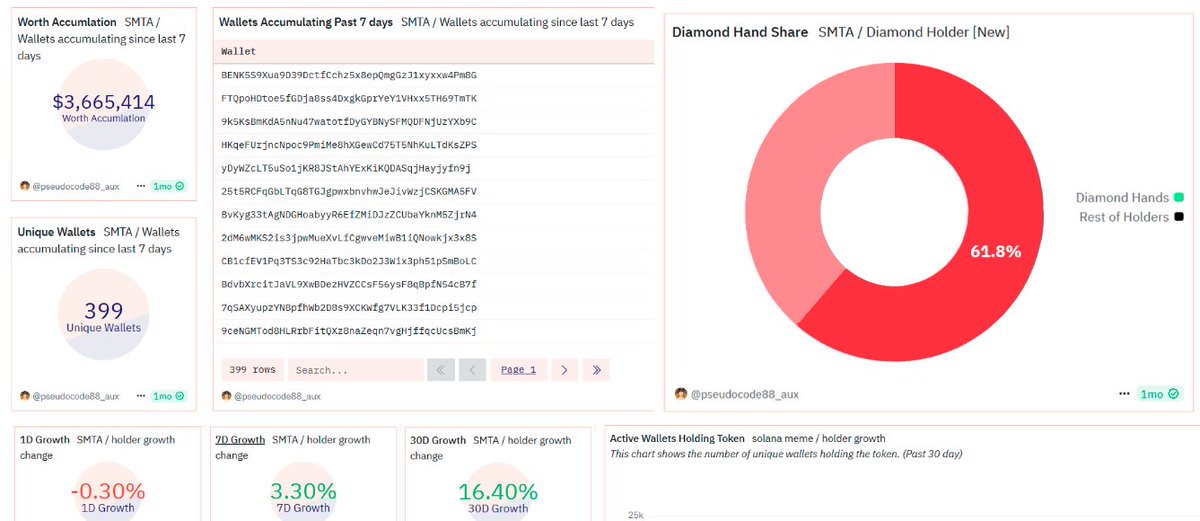
Task: Open @pseudocode88_aux profile on Diamond Hand Share card
Action: coord(745,395)
